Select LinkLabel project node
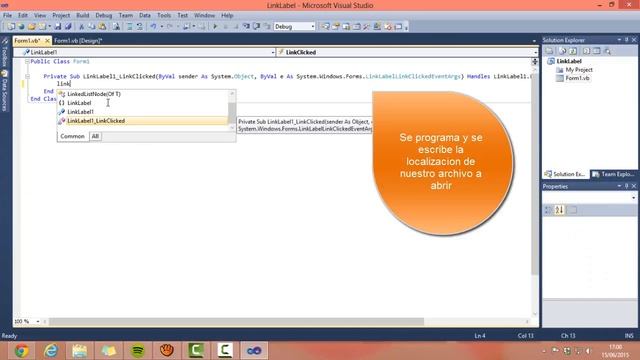Screen dimensions: 640x360 569,61
